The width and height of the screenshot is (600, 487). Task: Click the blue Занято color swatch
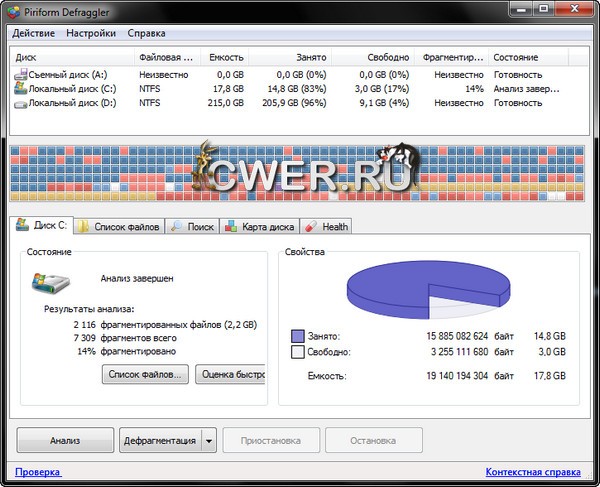(x=298, y=336)
